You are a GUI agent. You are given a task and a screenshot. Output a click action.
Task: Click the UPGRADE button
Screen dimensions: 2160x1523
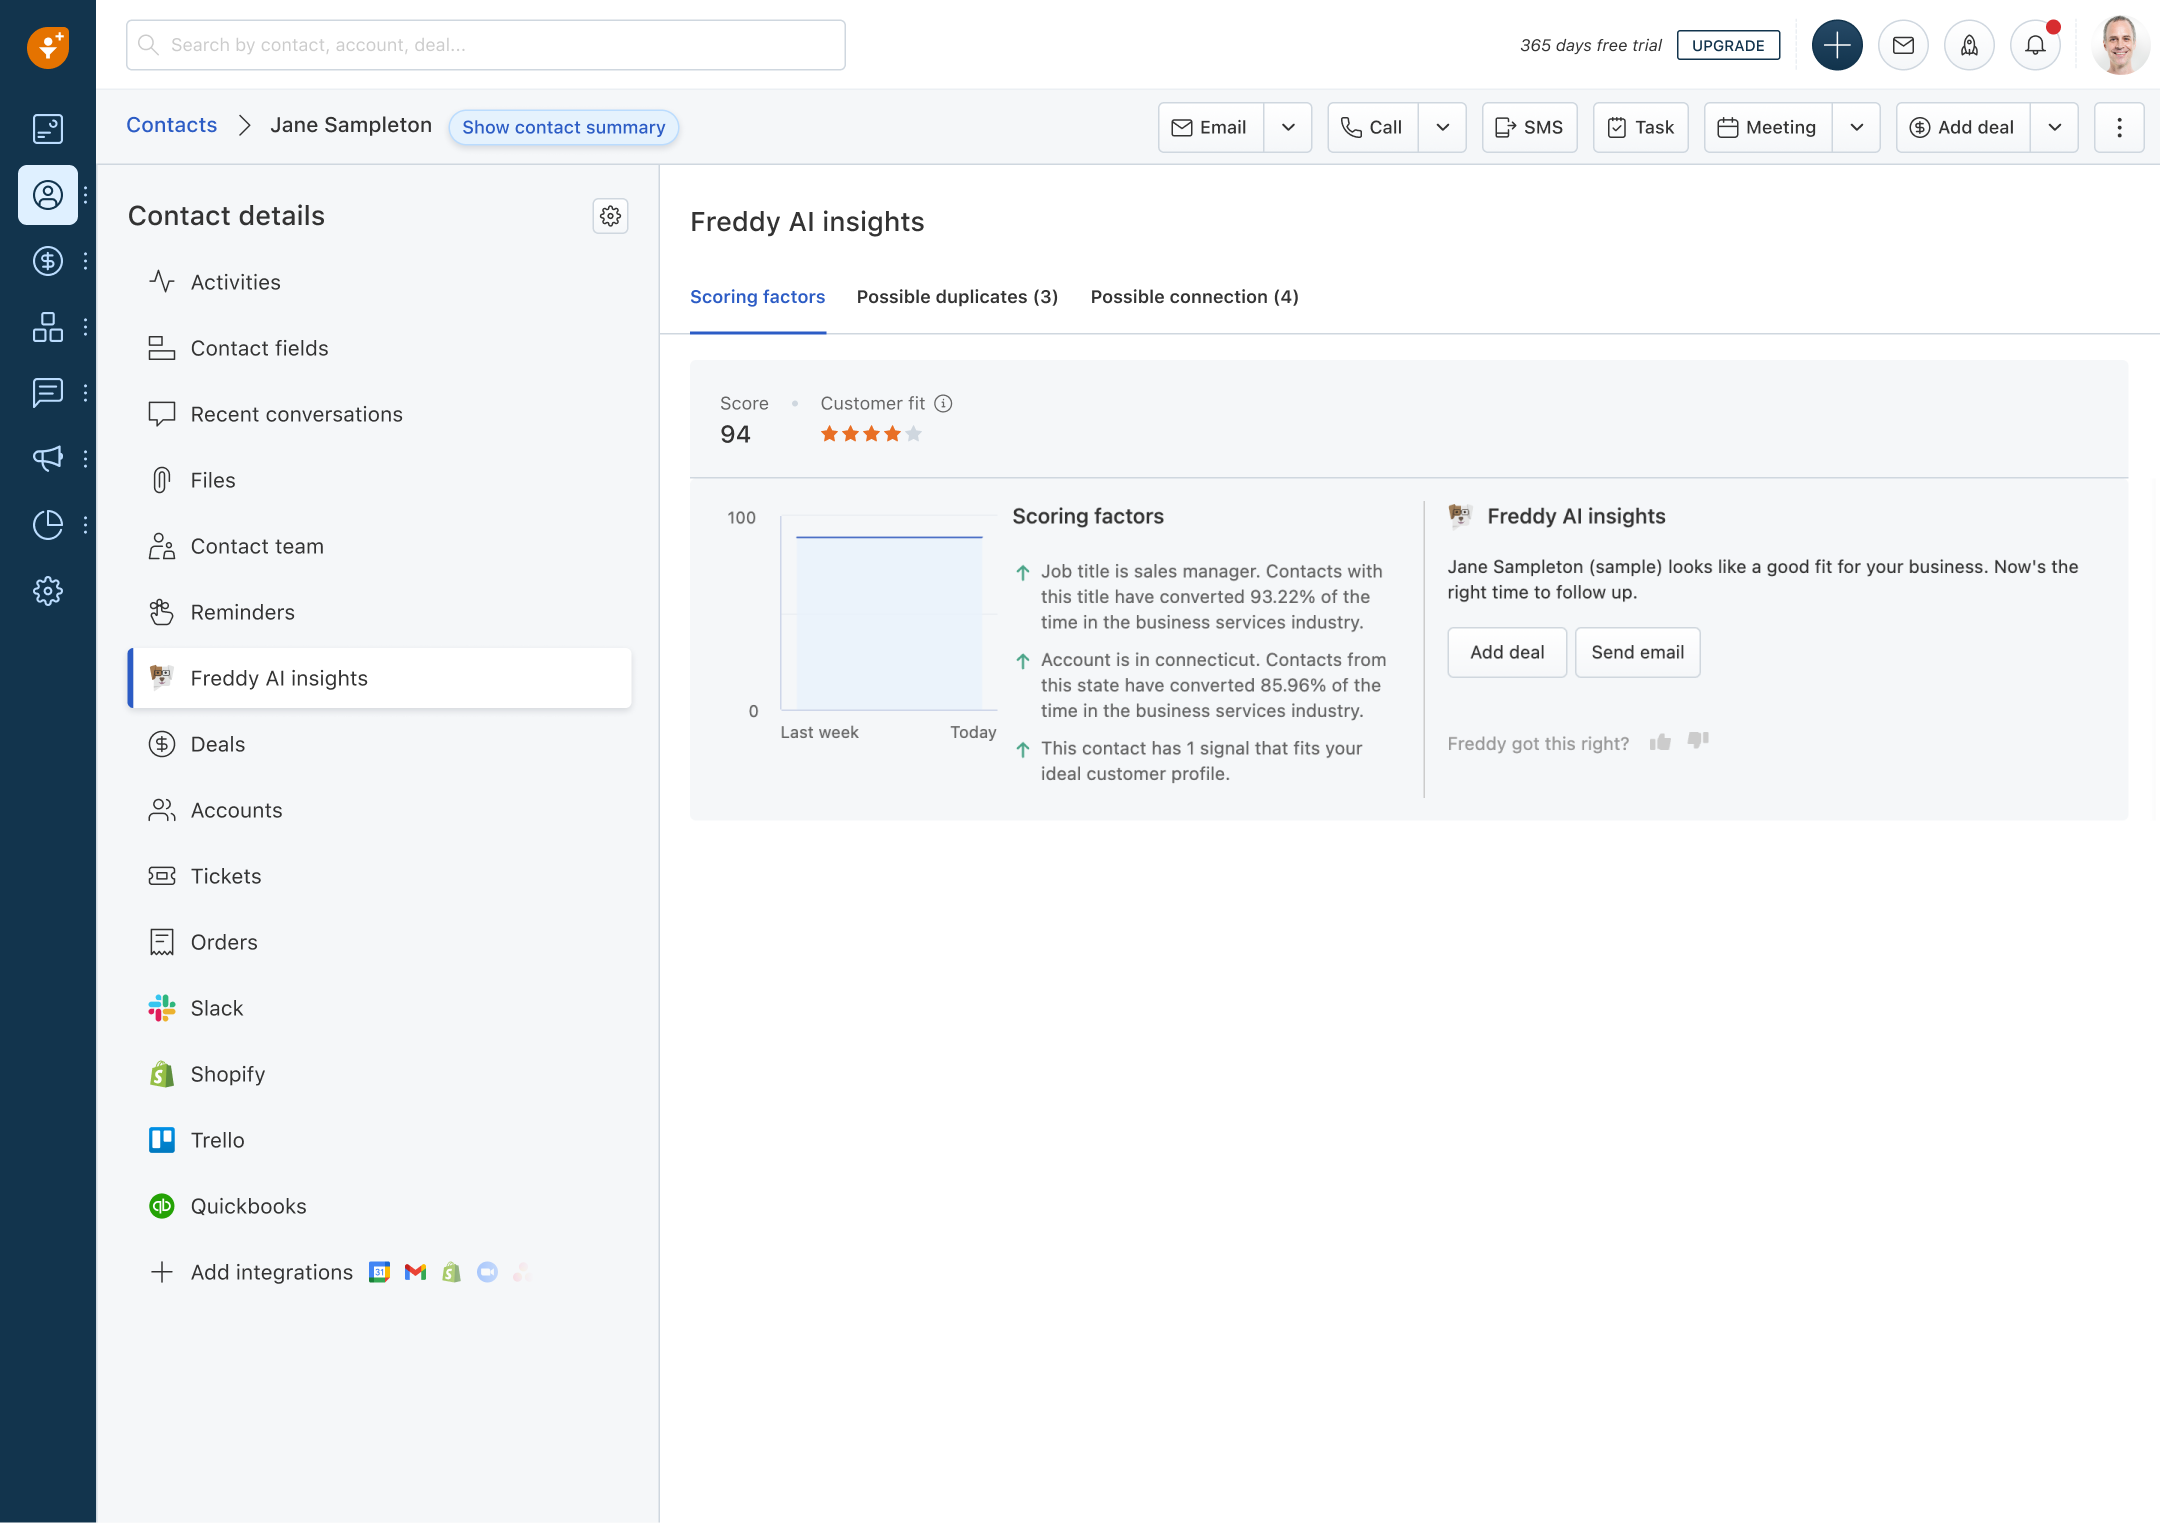coord(1728,45)
